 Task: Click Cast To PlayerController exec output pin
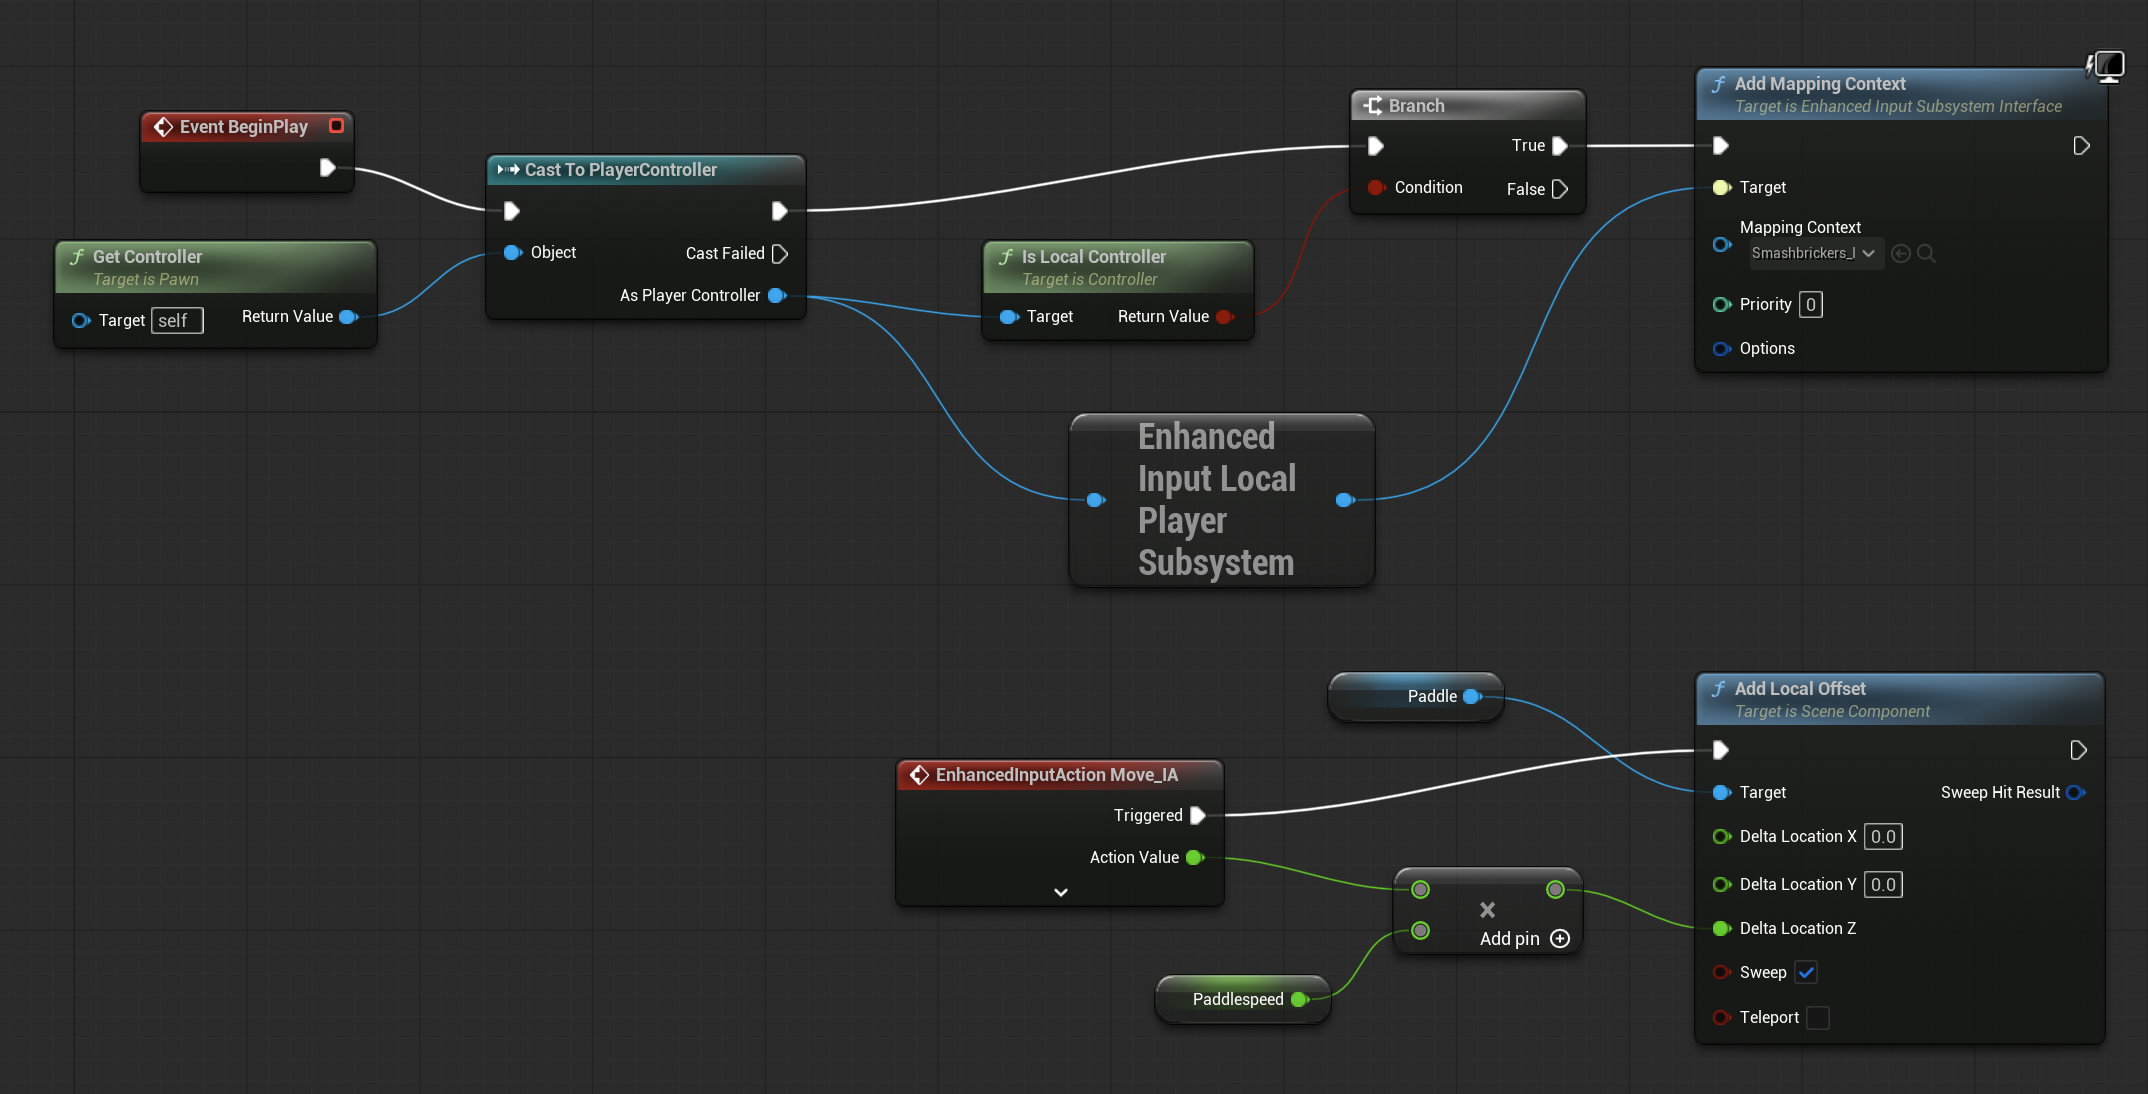[x=779, y=211]
